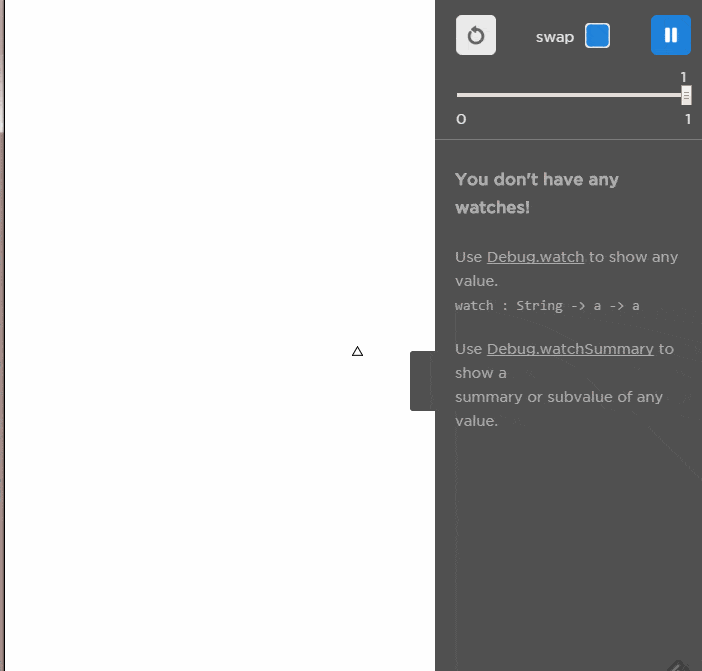
Task: Click the restart button in the debugger
Action: click(476, 36)
